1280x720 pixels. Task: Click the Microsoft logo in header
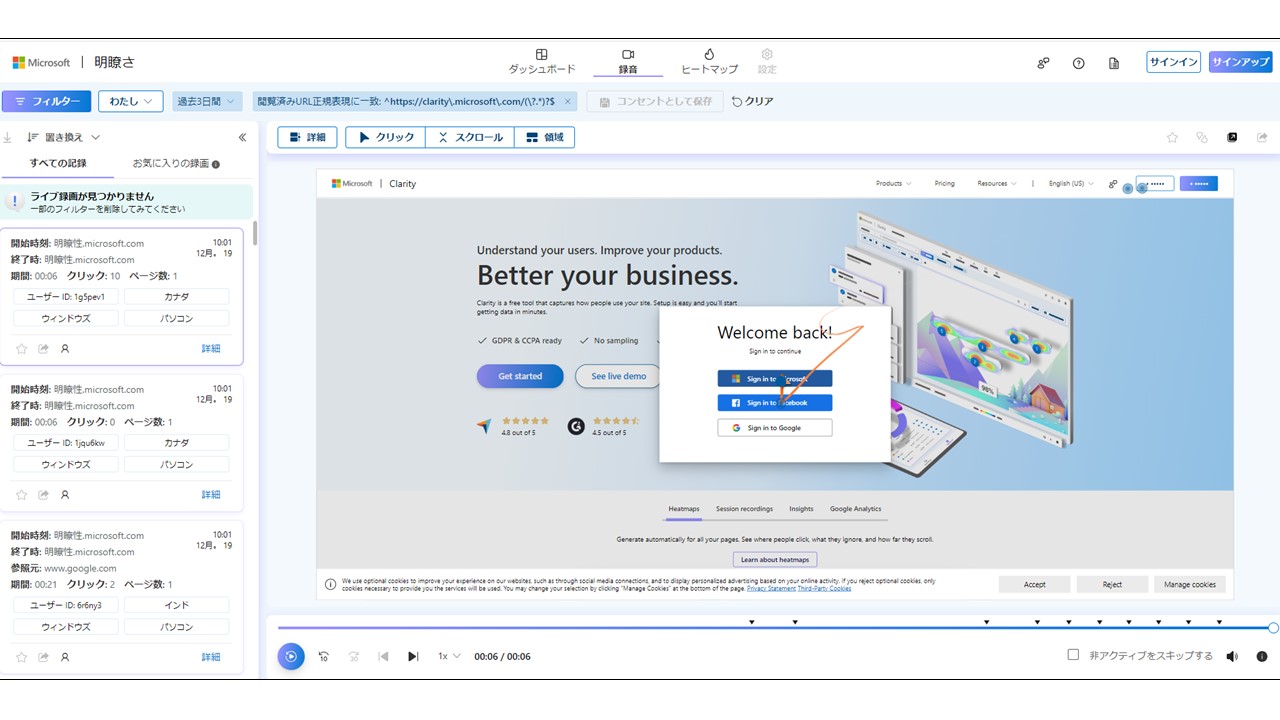(41, 62)
